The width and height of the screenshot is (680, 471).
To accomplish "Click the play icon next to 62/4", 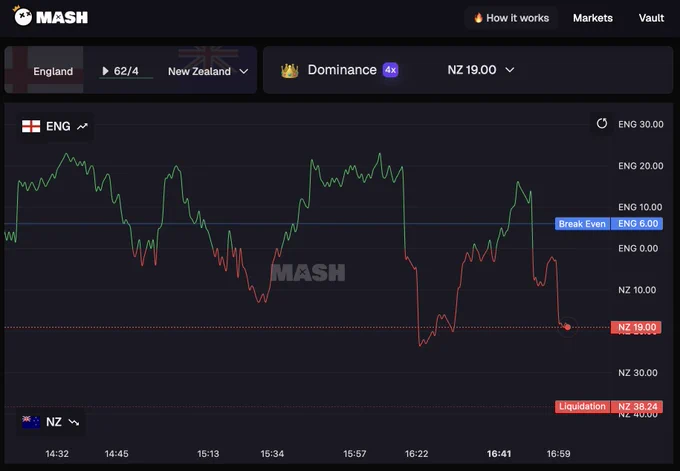I will 105,71.
